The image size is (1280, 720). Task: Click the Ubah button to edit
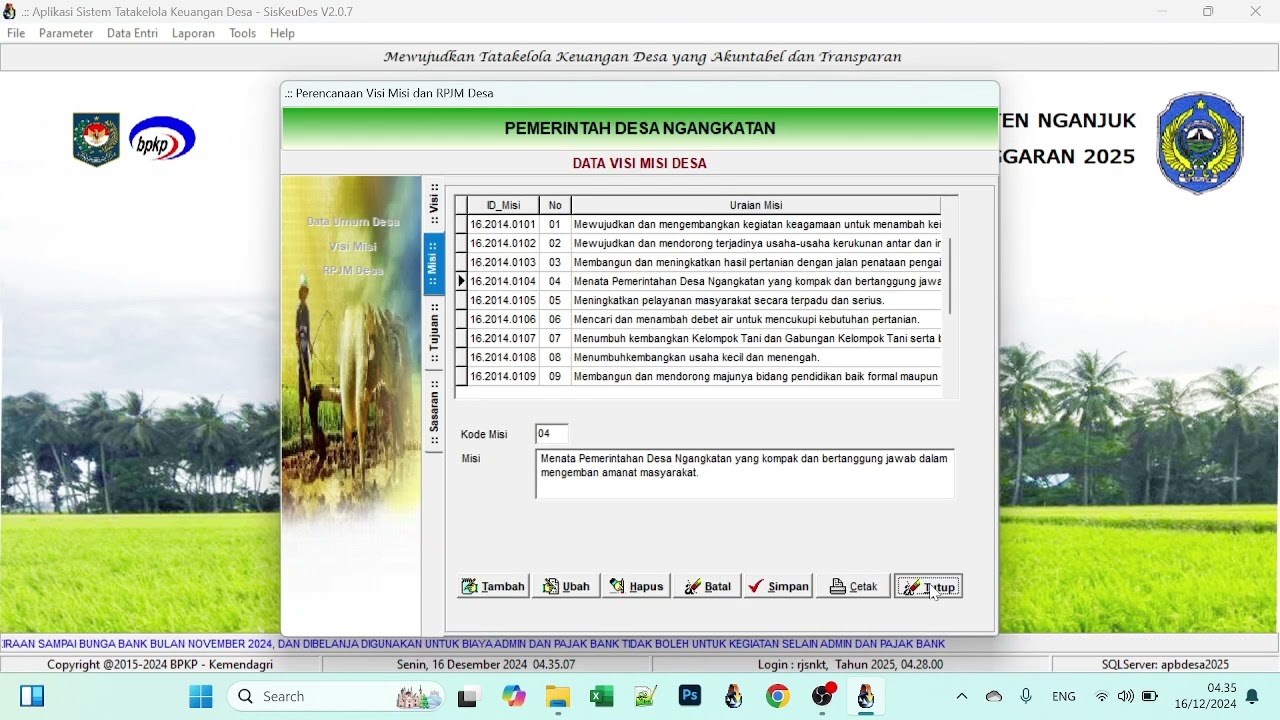(566, 587)
